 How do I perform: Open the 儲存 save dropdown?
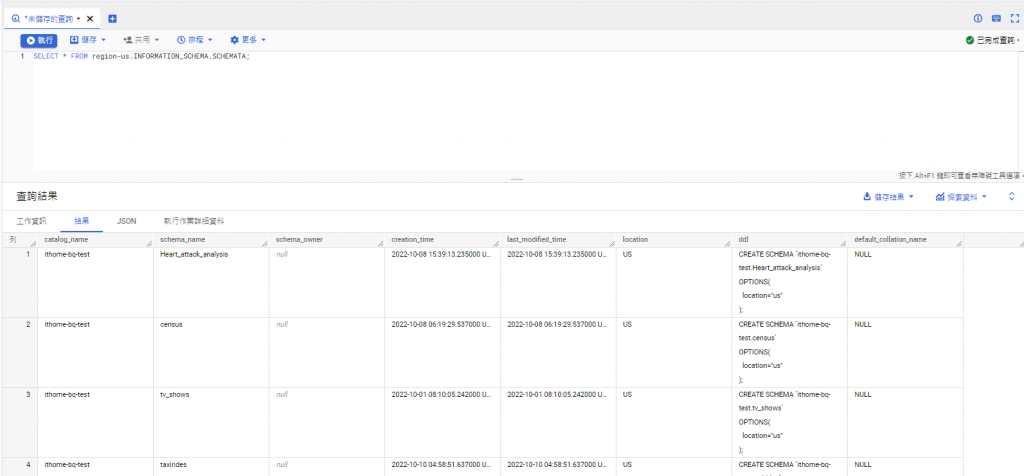pos(88,40)
